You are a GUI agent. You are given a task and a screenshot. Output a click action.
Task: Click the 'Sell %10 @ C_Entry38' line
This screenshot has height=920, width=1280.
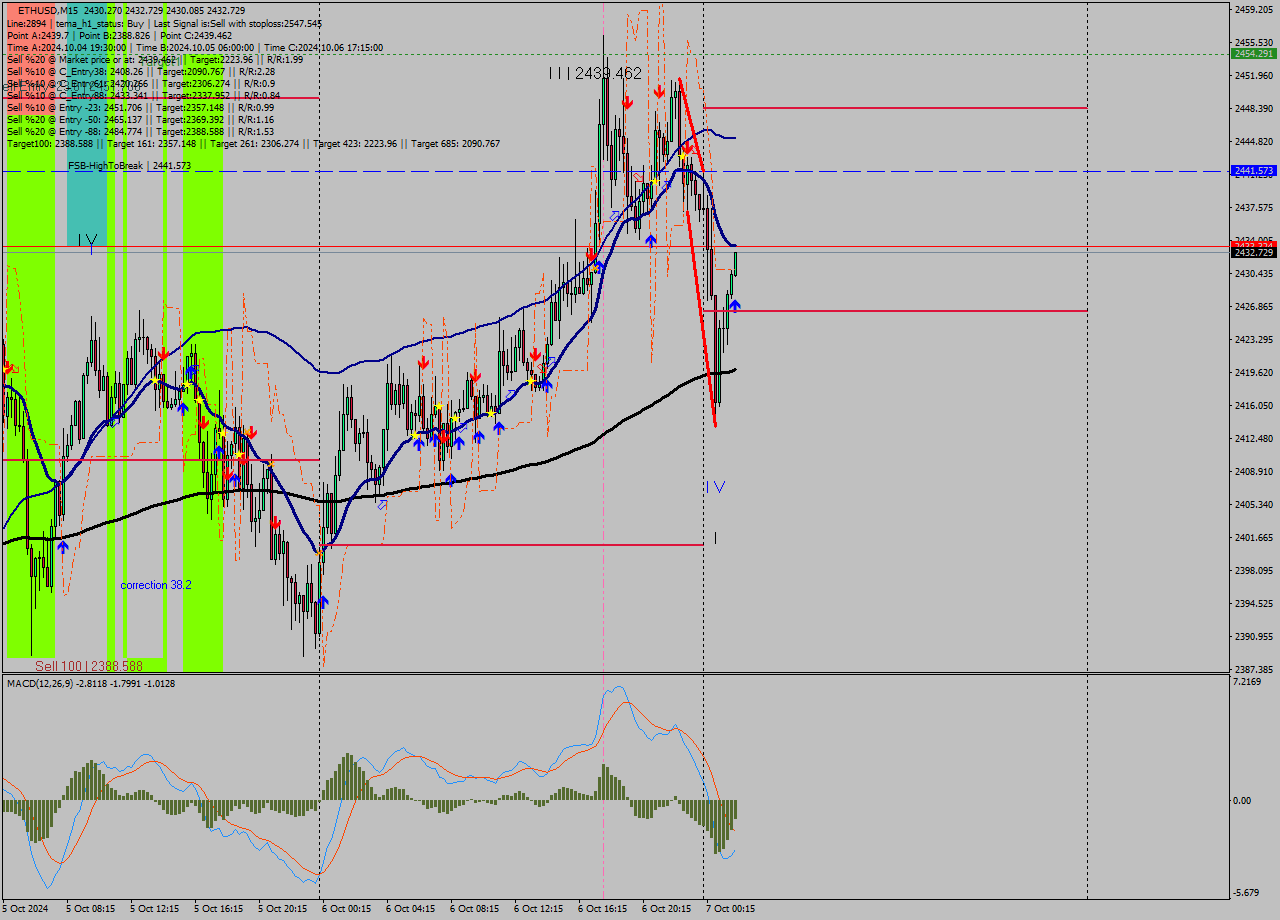(x=140, y=71)
